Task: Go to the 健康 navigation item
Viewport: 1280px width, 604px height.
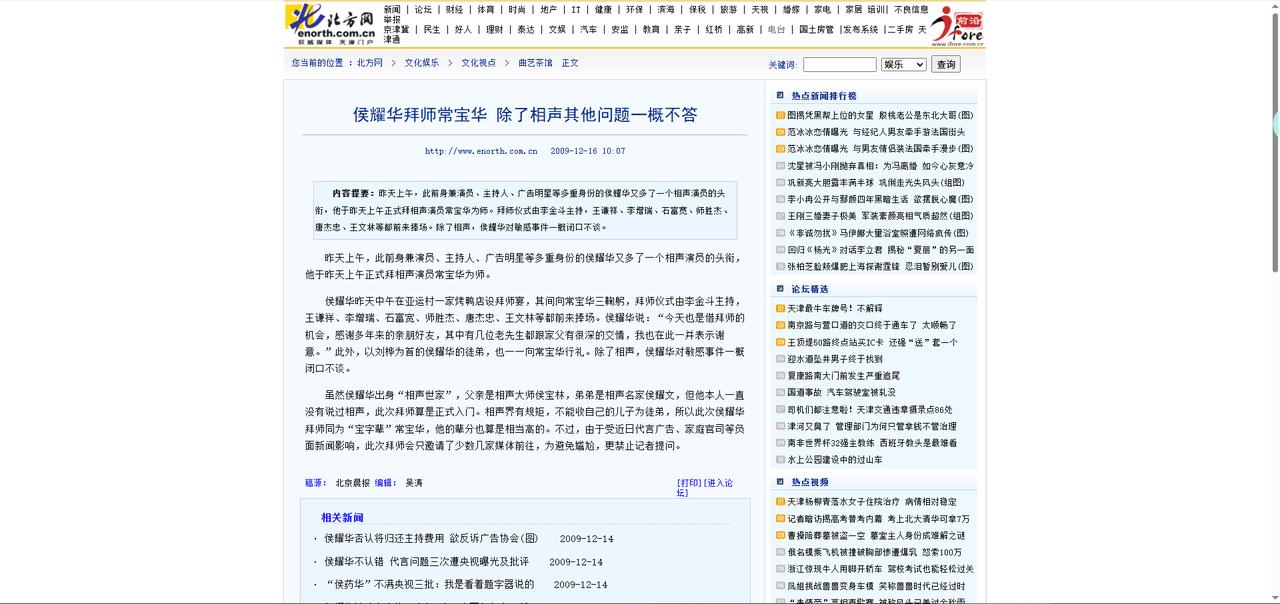Action: (603, 10)
